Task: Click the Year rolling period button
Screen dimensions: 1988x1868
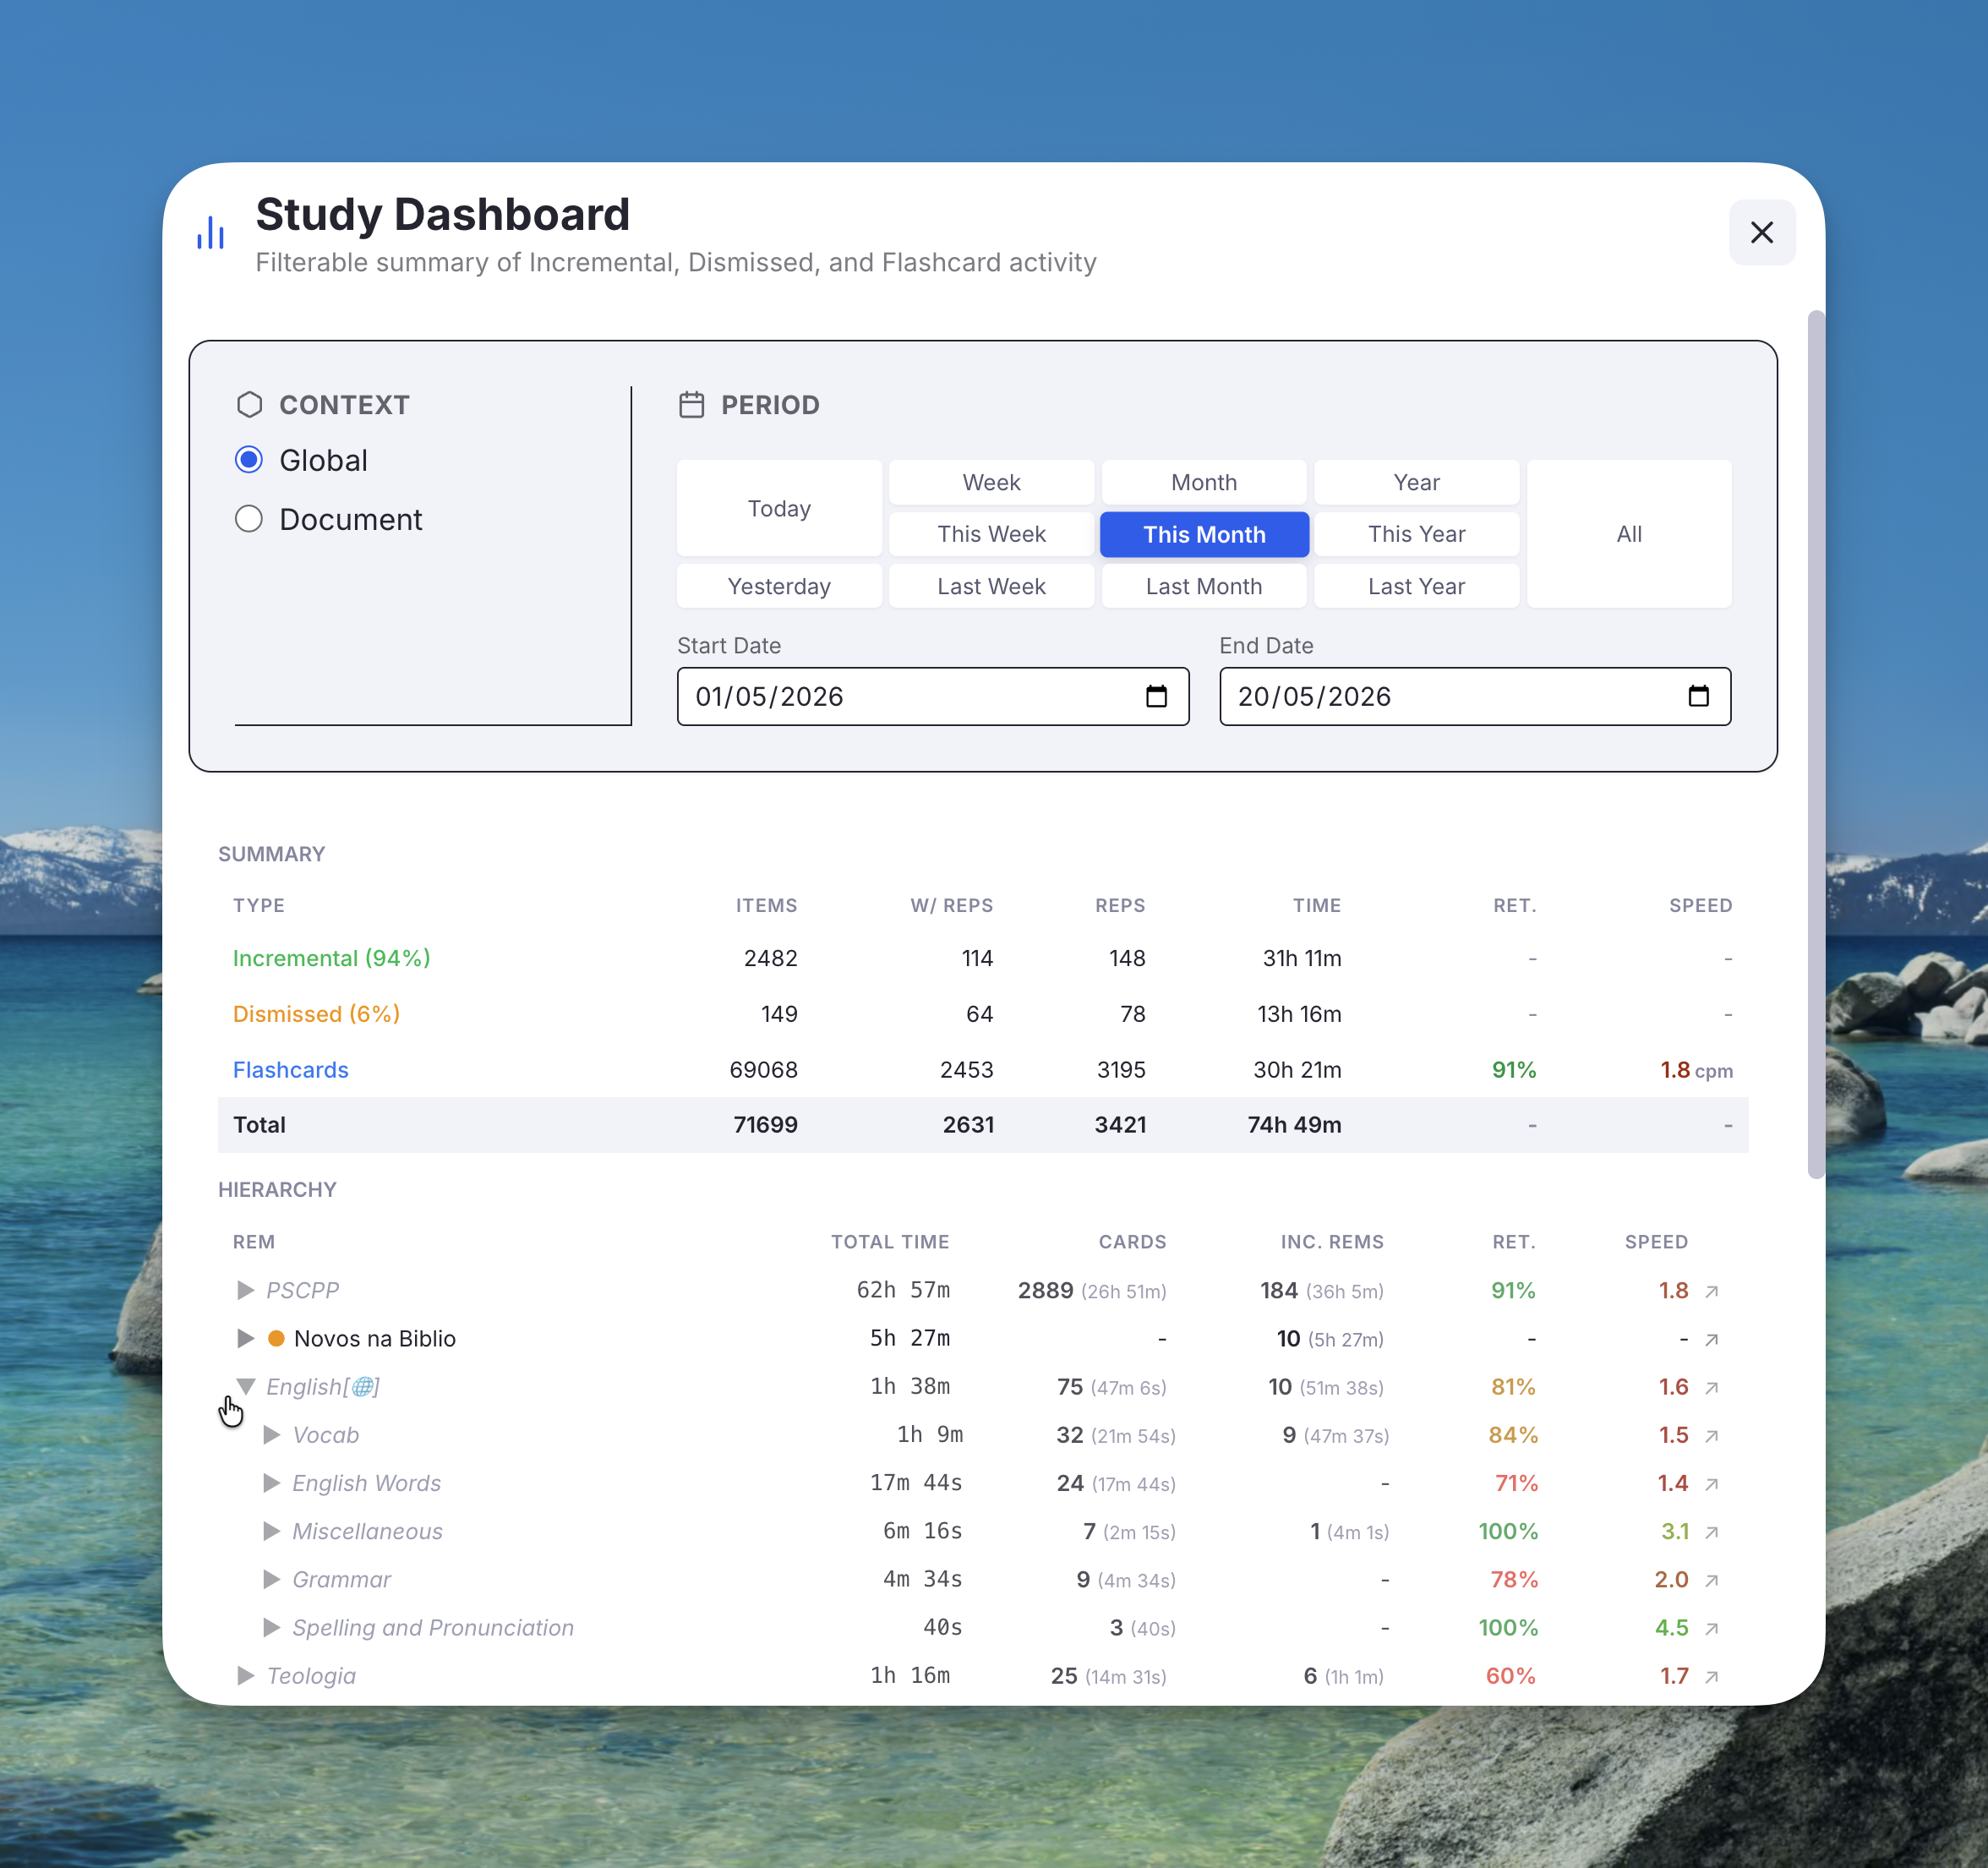Action: [1416, 482]
